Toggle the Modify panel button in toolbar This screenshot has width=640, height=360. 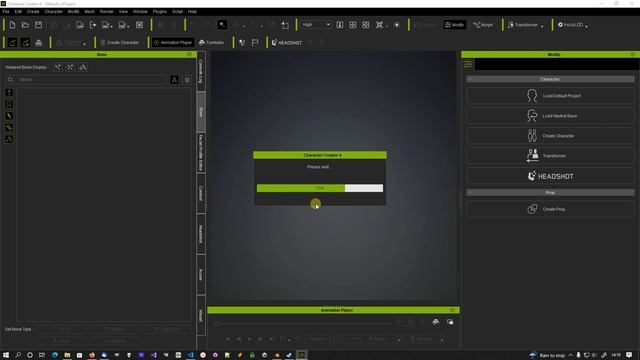click(x=454, y=25)
